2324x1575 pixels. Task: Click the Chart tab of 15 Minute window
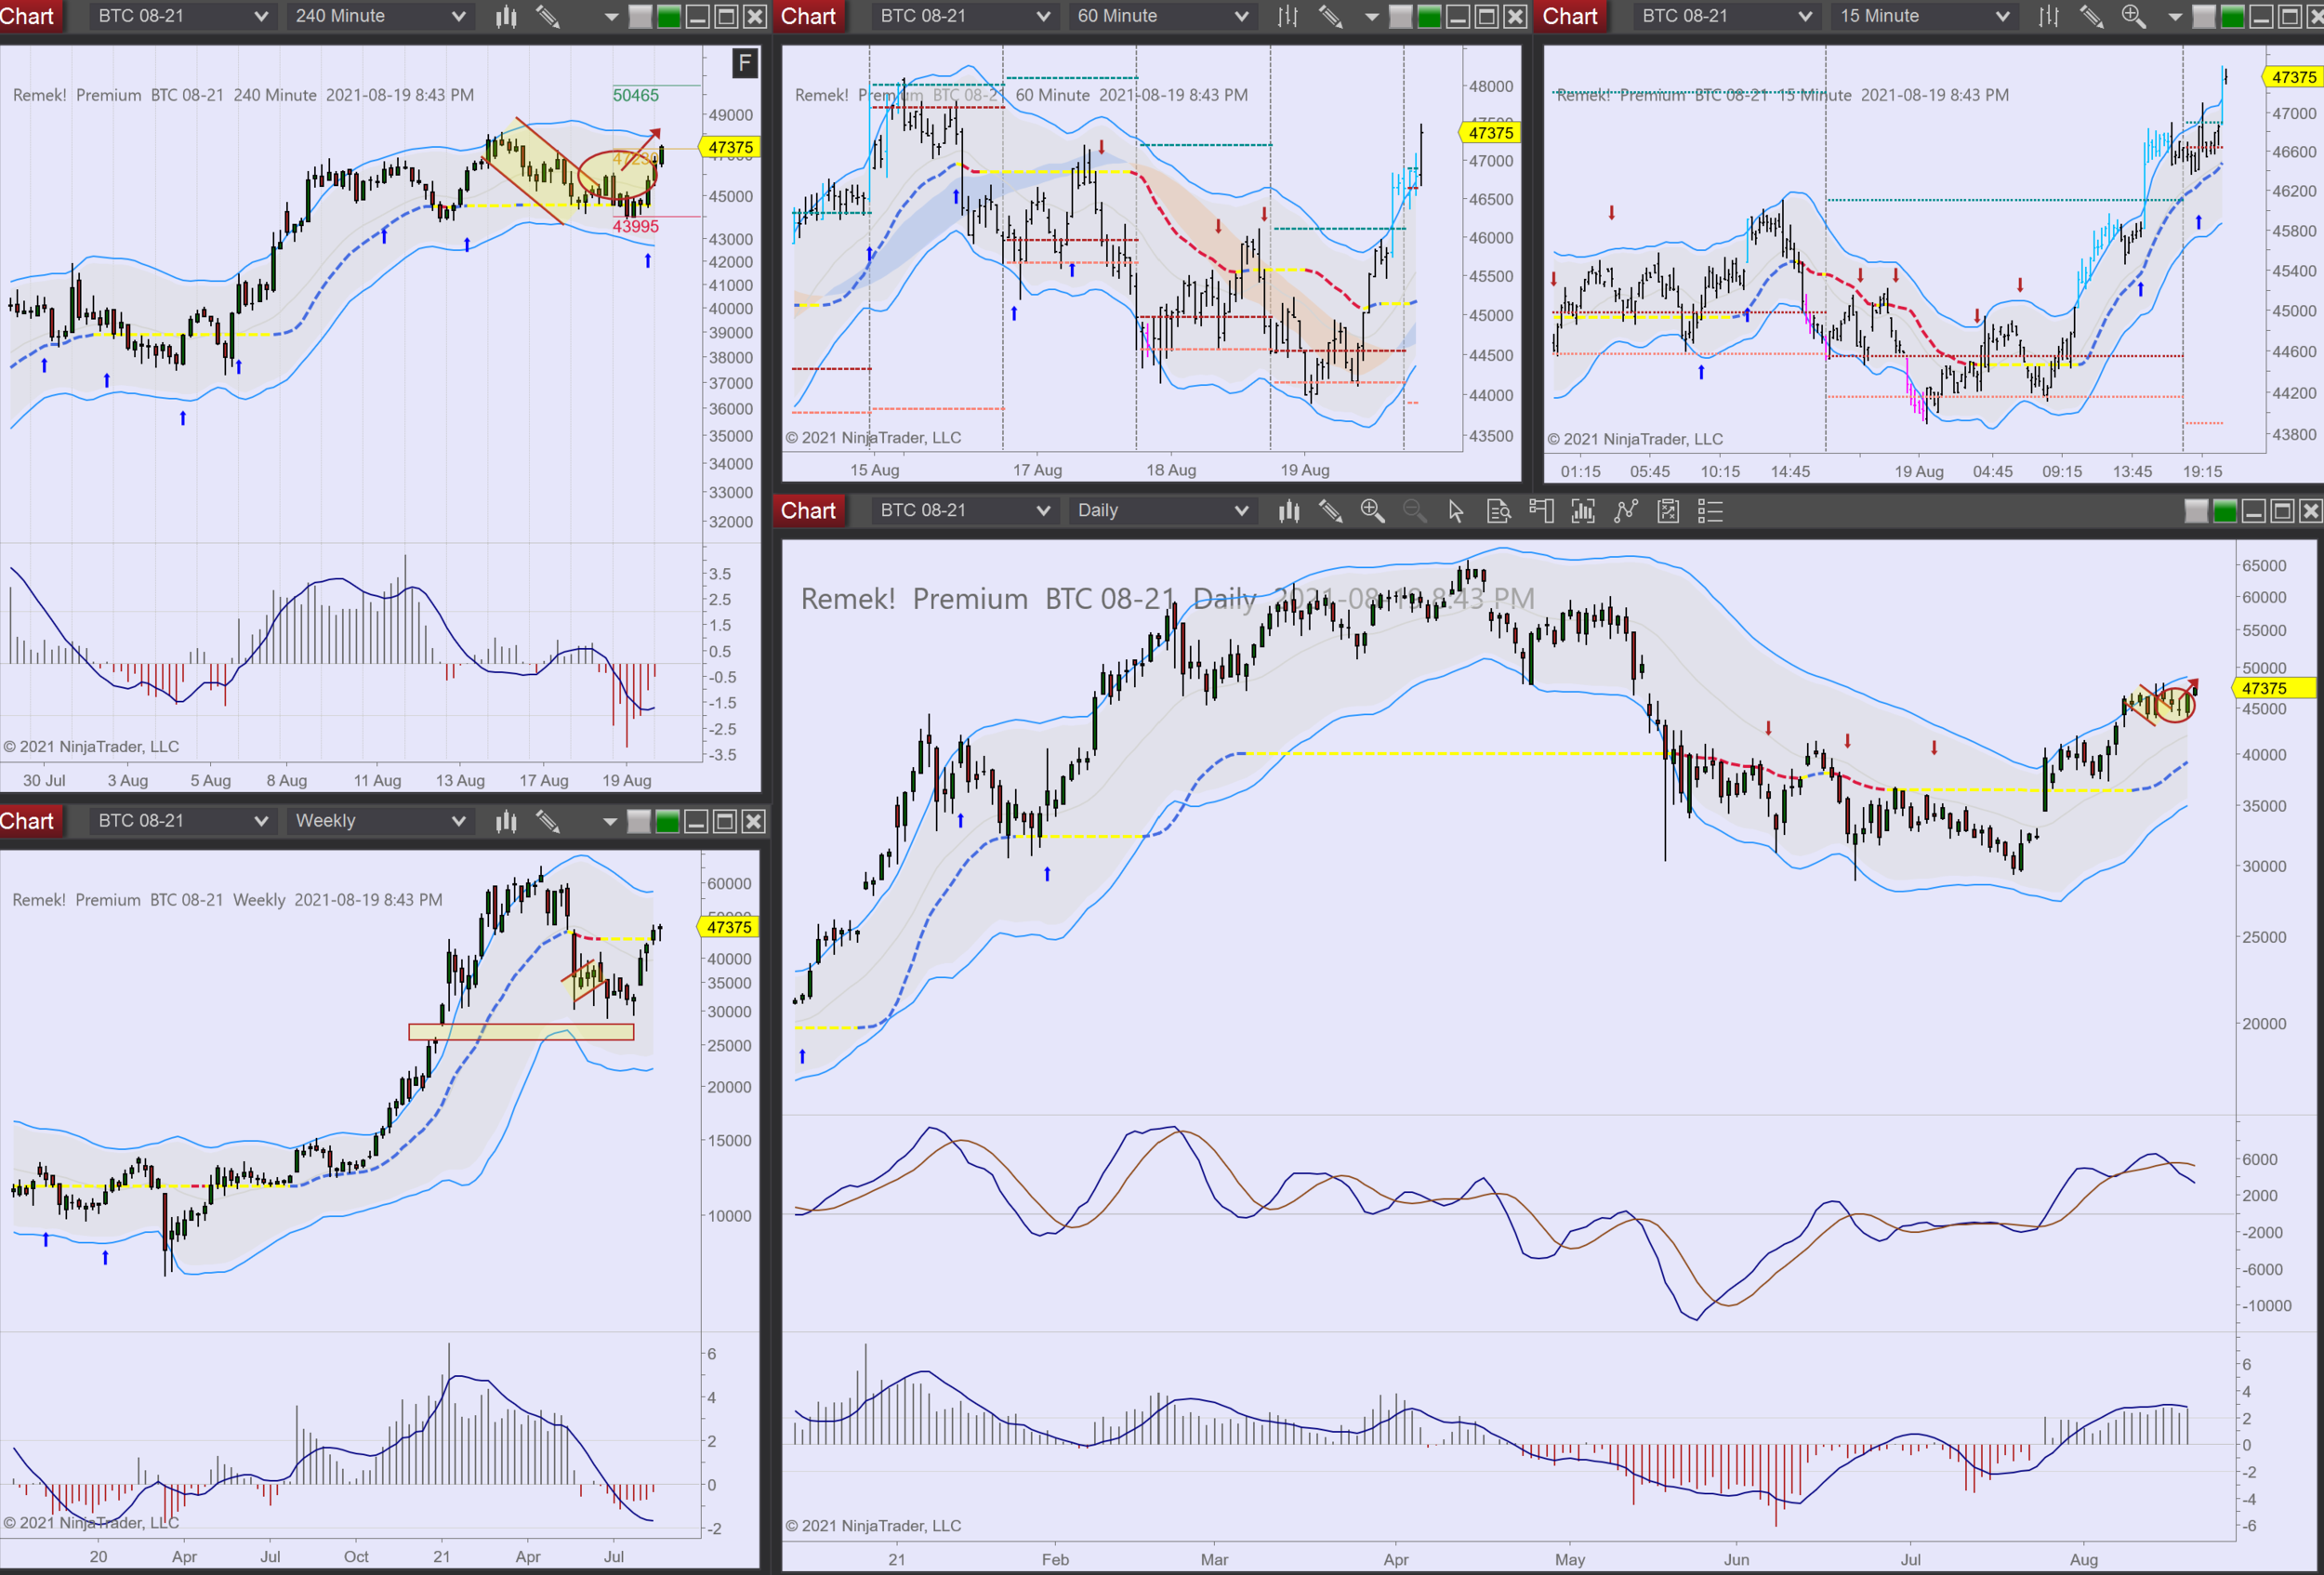click(x=1570, y=16)
